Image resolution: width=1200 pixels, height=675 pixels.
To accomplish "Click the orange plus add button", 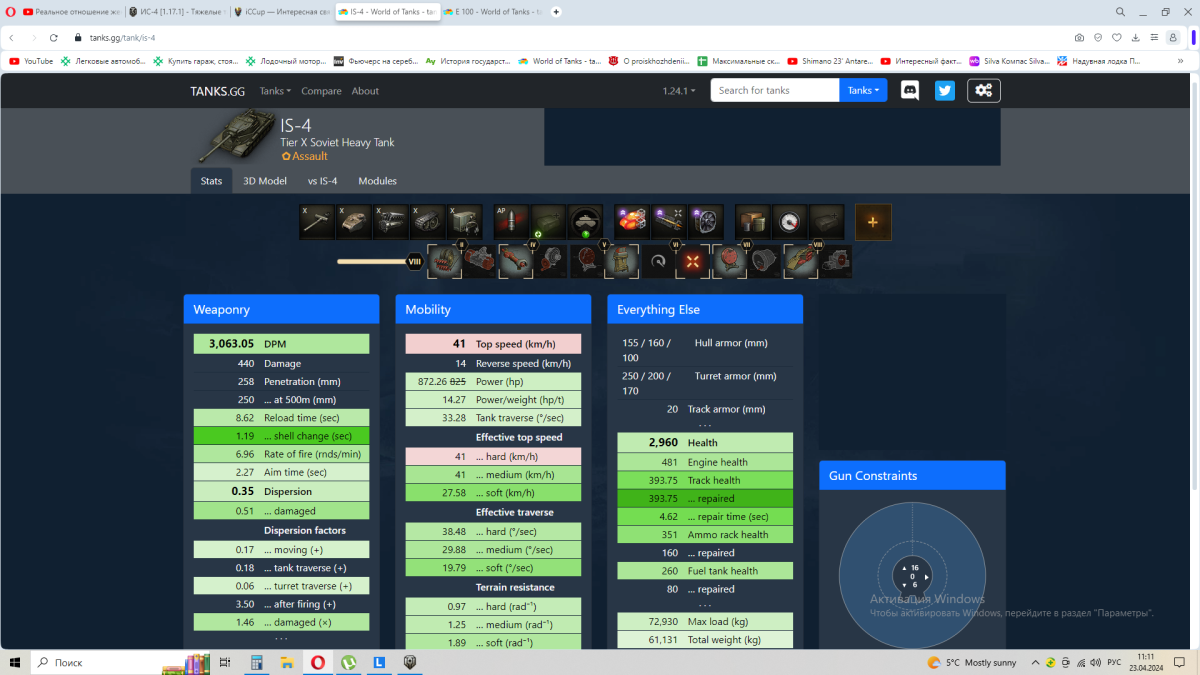I will coord(873,222).
